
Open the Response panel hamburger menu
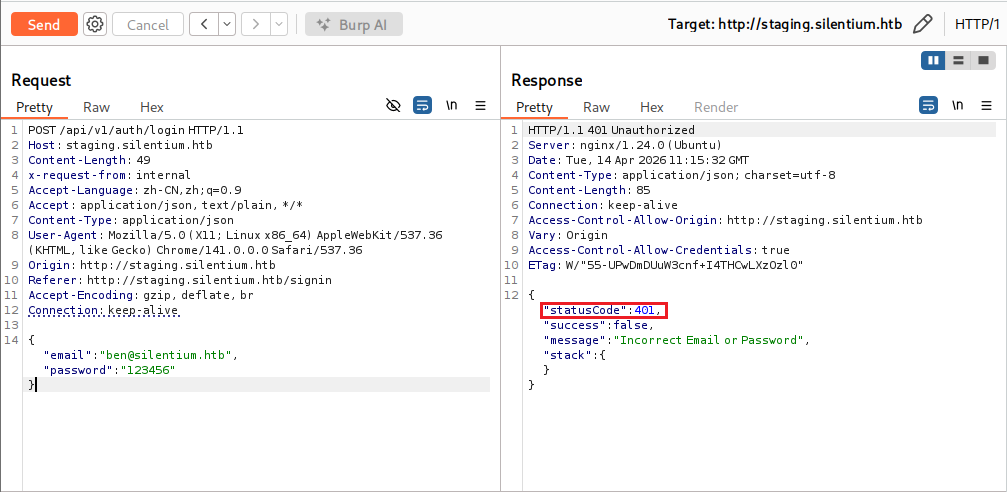pyautogui.click(x=986, y=105)
